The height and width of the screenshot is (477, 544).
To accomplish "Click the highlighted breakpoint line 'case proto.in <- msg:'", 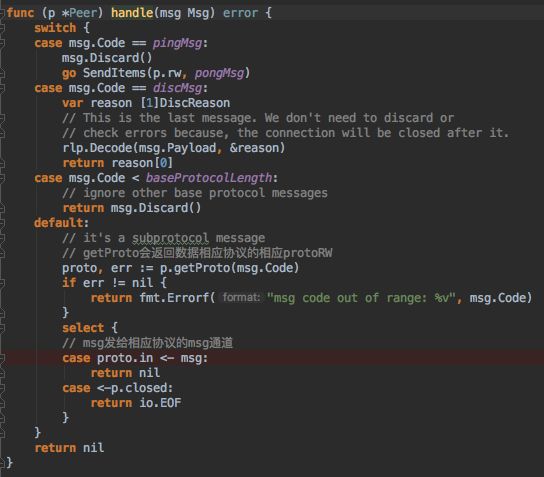I will tap(272, 358).
